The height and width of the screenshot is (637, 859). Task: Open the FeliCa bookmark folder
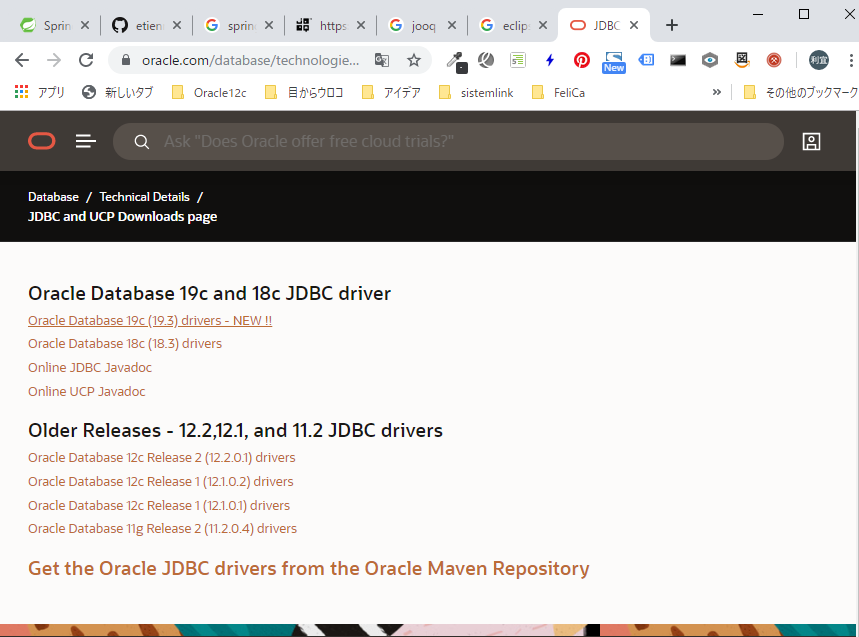point(558,93)
